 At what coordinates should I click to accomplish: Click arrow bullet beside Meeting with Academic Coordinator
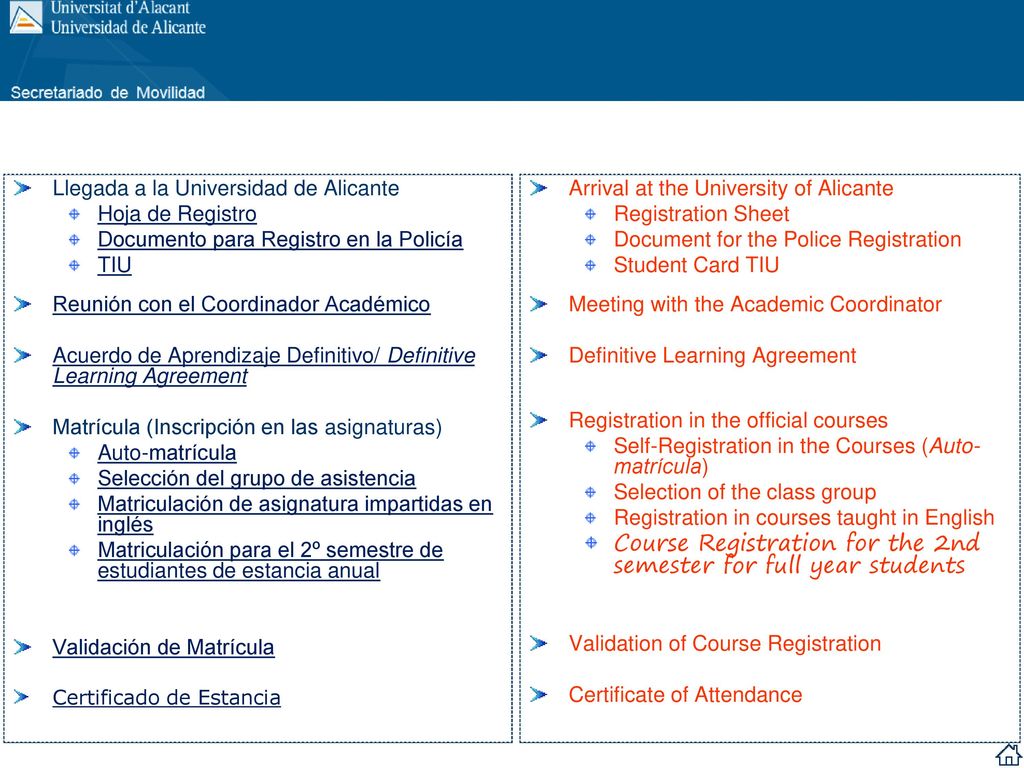(539, 304)
